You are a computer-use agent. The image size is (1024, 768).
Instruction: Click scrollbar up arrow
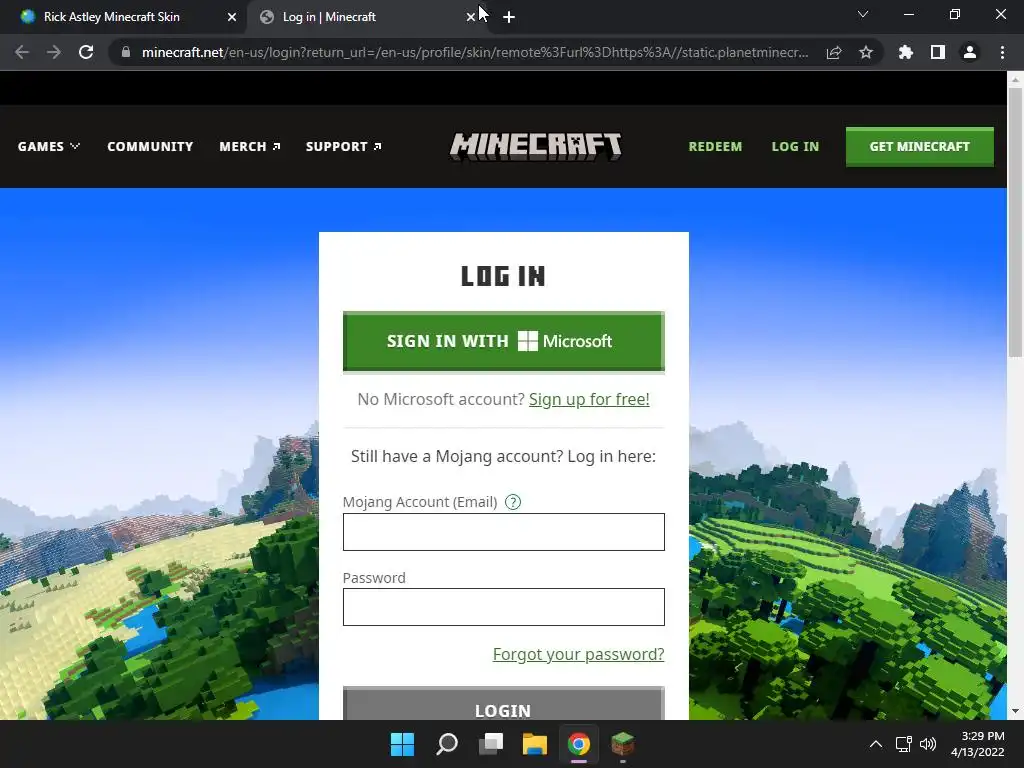tap(1015, 79)
